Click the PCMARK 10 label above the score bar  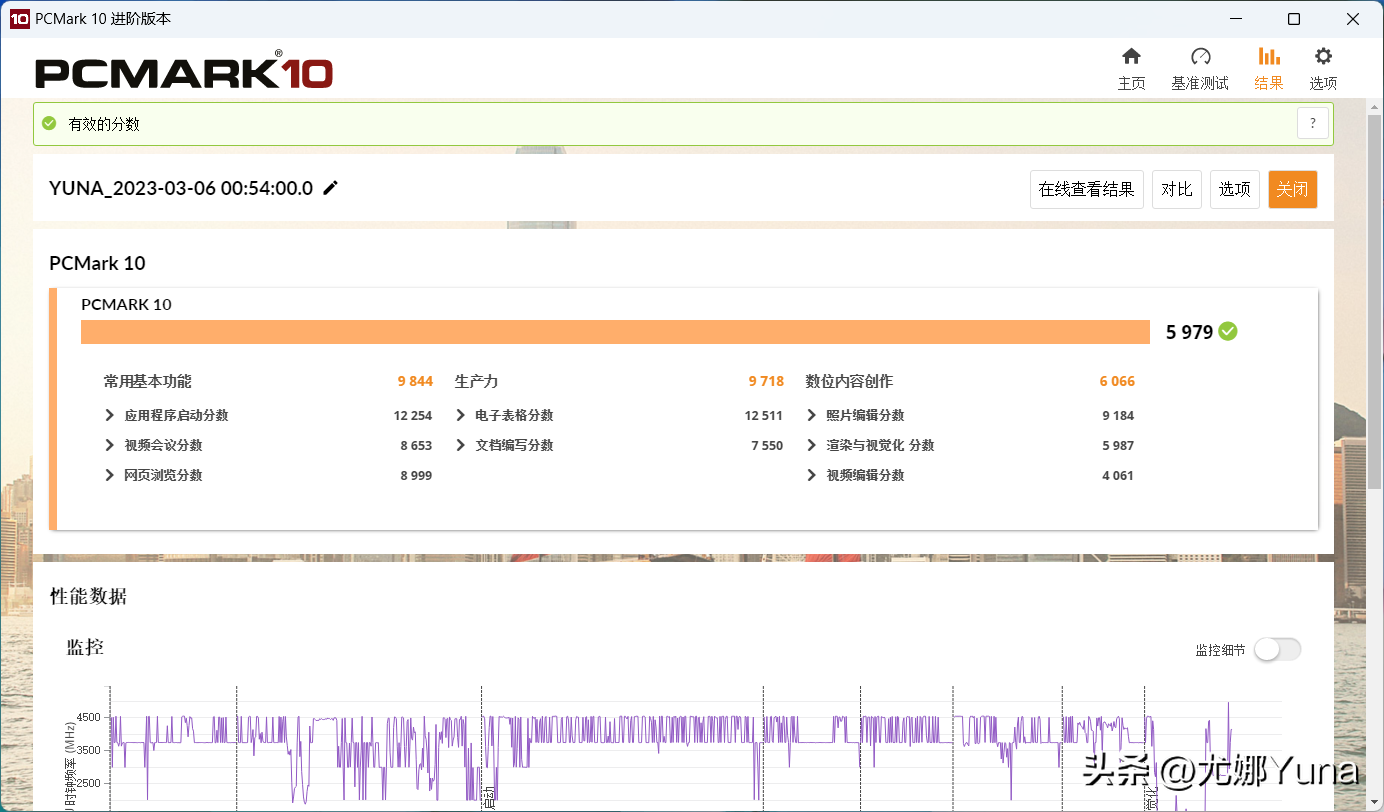(x=126, y=304)
